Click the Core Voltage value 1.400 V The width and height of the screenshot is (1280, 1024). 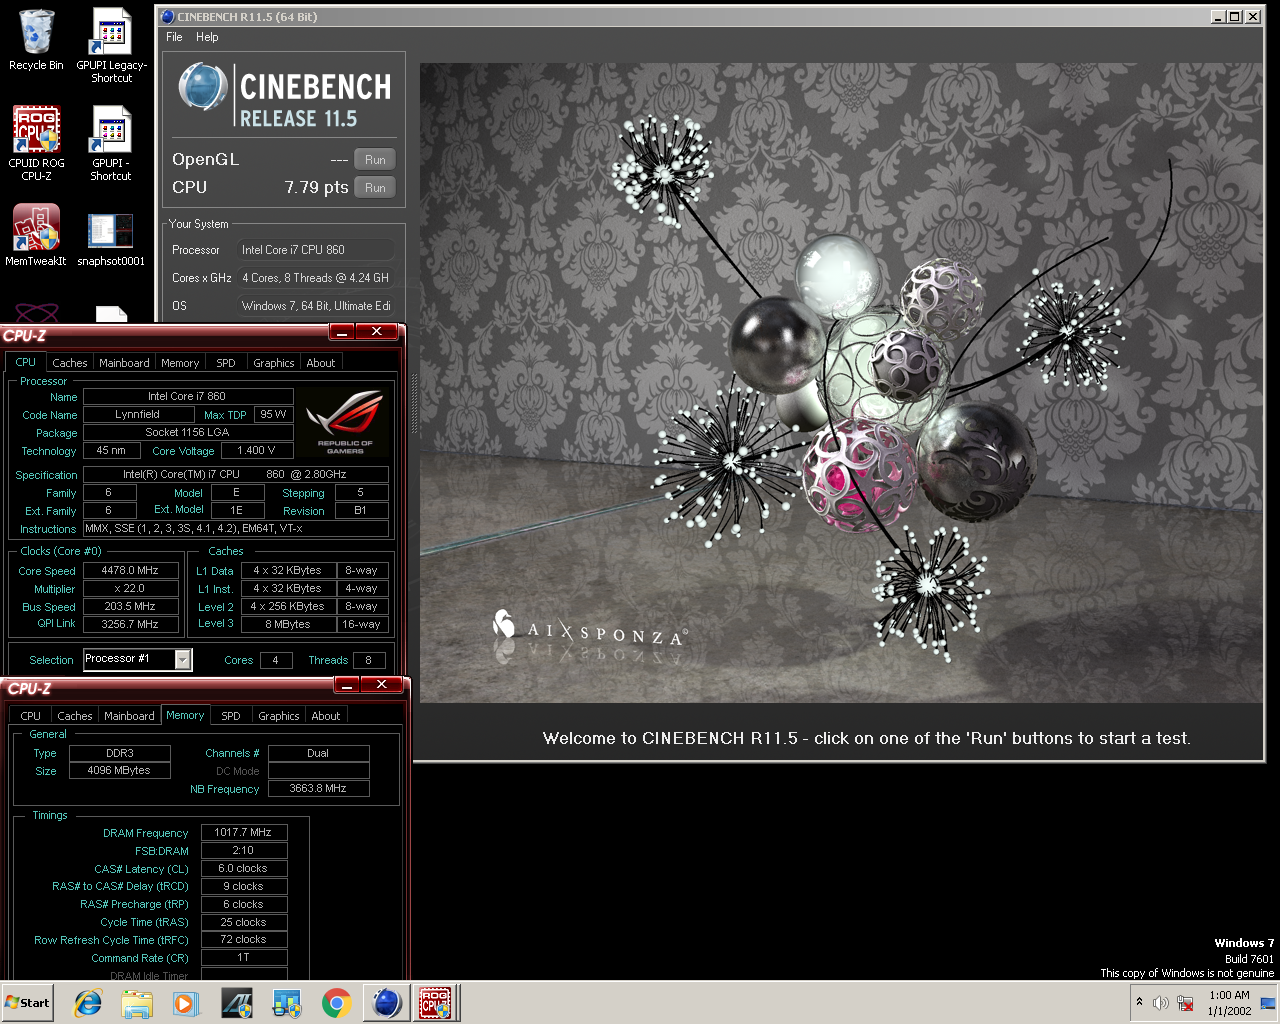(x=256, y=450)
